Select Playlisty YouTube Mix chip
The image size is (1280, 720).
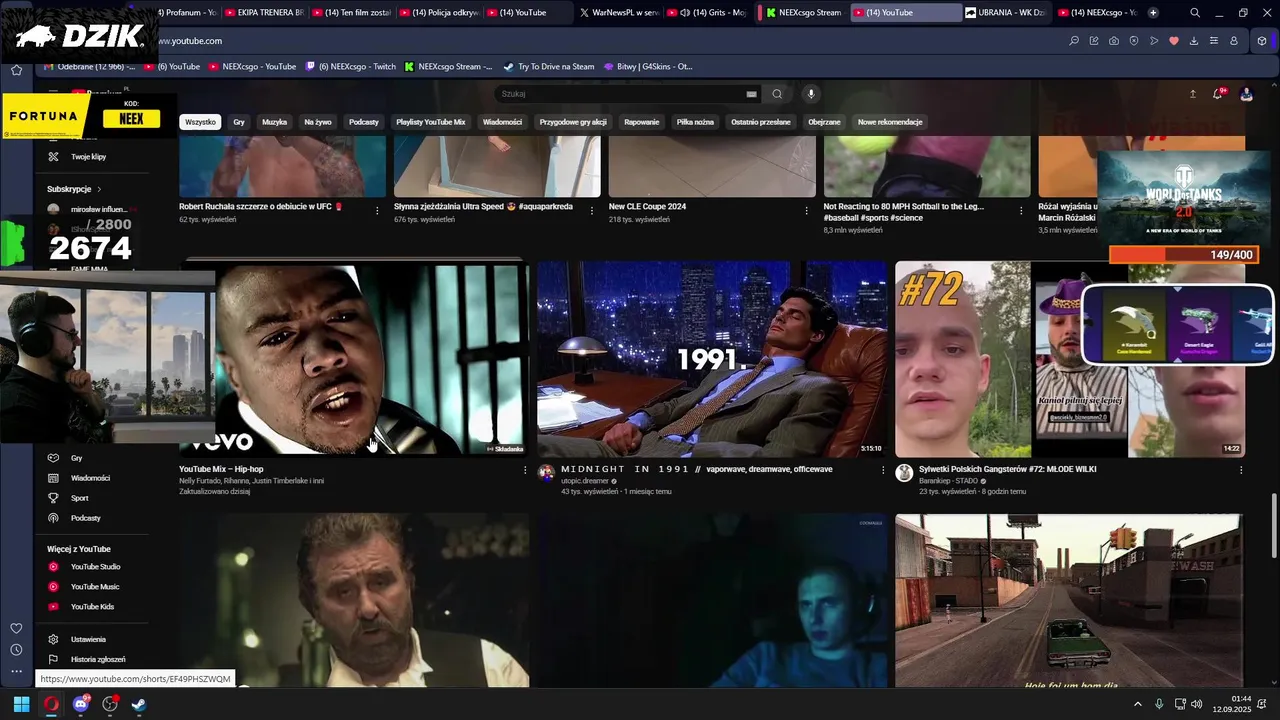pyautogui.click(x=431, y=122)
